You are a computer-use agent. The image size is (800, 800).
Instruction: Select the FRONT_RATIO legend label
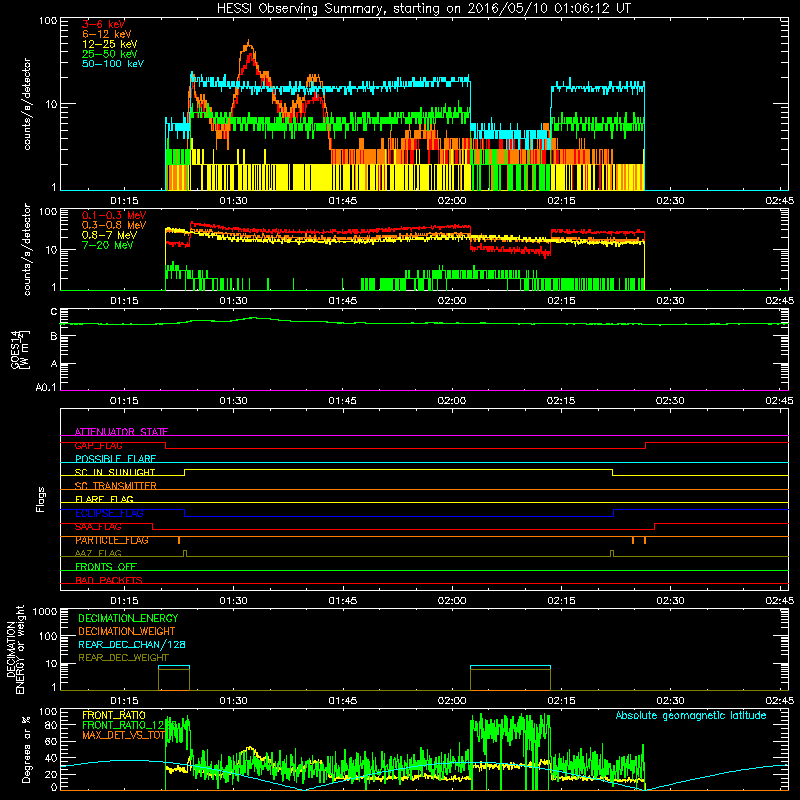point(114,715)
